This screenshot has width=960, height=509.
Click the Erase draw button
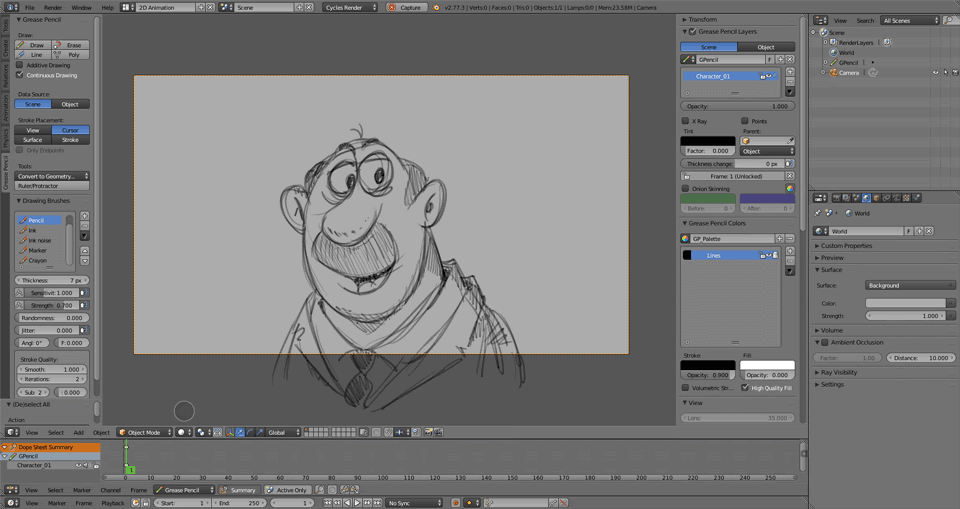click(70, 45)
